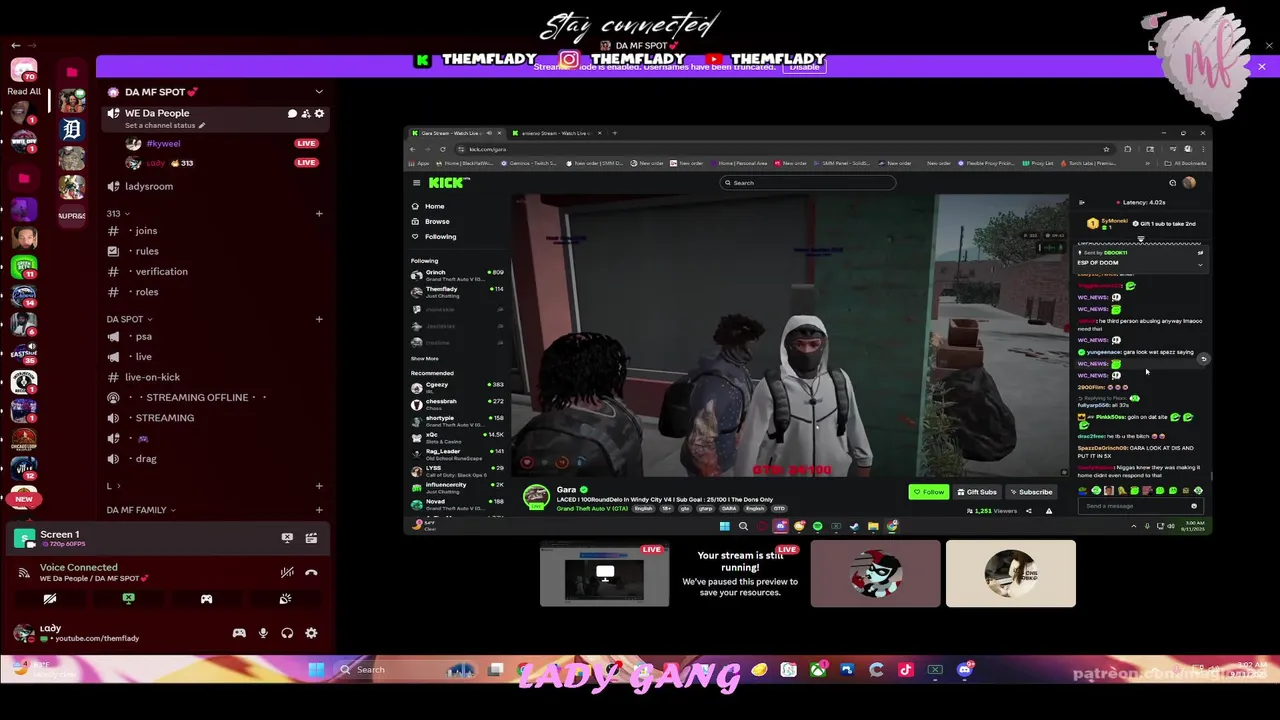Collapse Kick chat panel arrow
This screenshot has width=1280, height=720.
point(1081,202)
